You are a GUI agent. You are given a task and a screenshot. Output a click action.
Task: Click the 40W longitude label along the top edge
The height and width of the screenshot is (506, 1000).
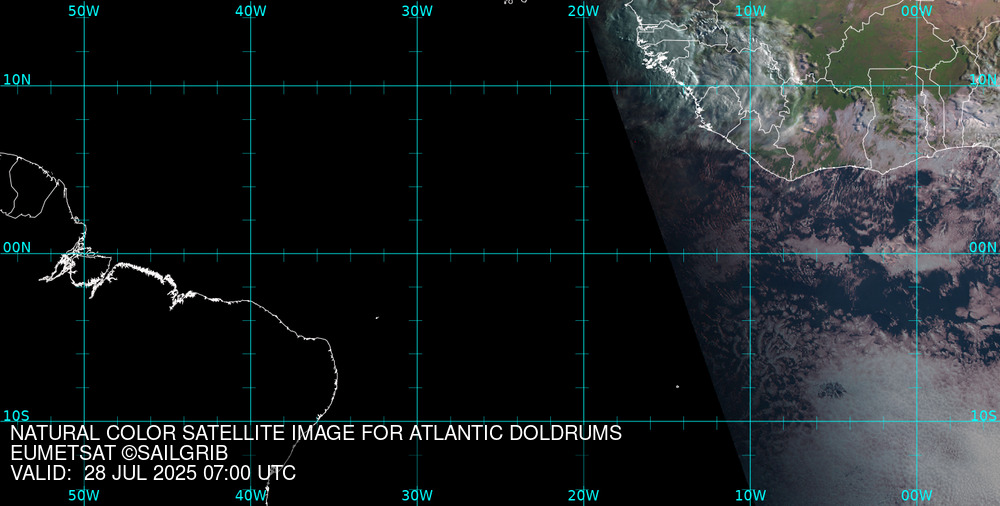[251, 11]
